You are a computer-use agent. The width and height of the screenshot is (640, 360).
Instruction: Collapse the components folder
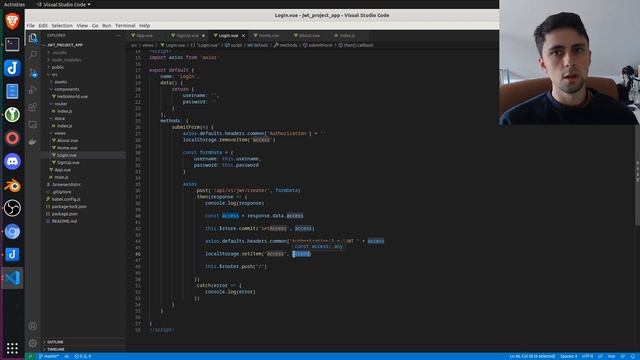click(x=67, y=89)
